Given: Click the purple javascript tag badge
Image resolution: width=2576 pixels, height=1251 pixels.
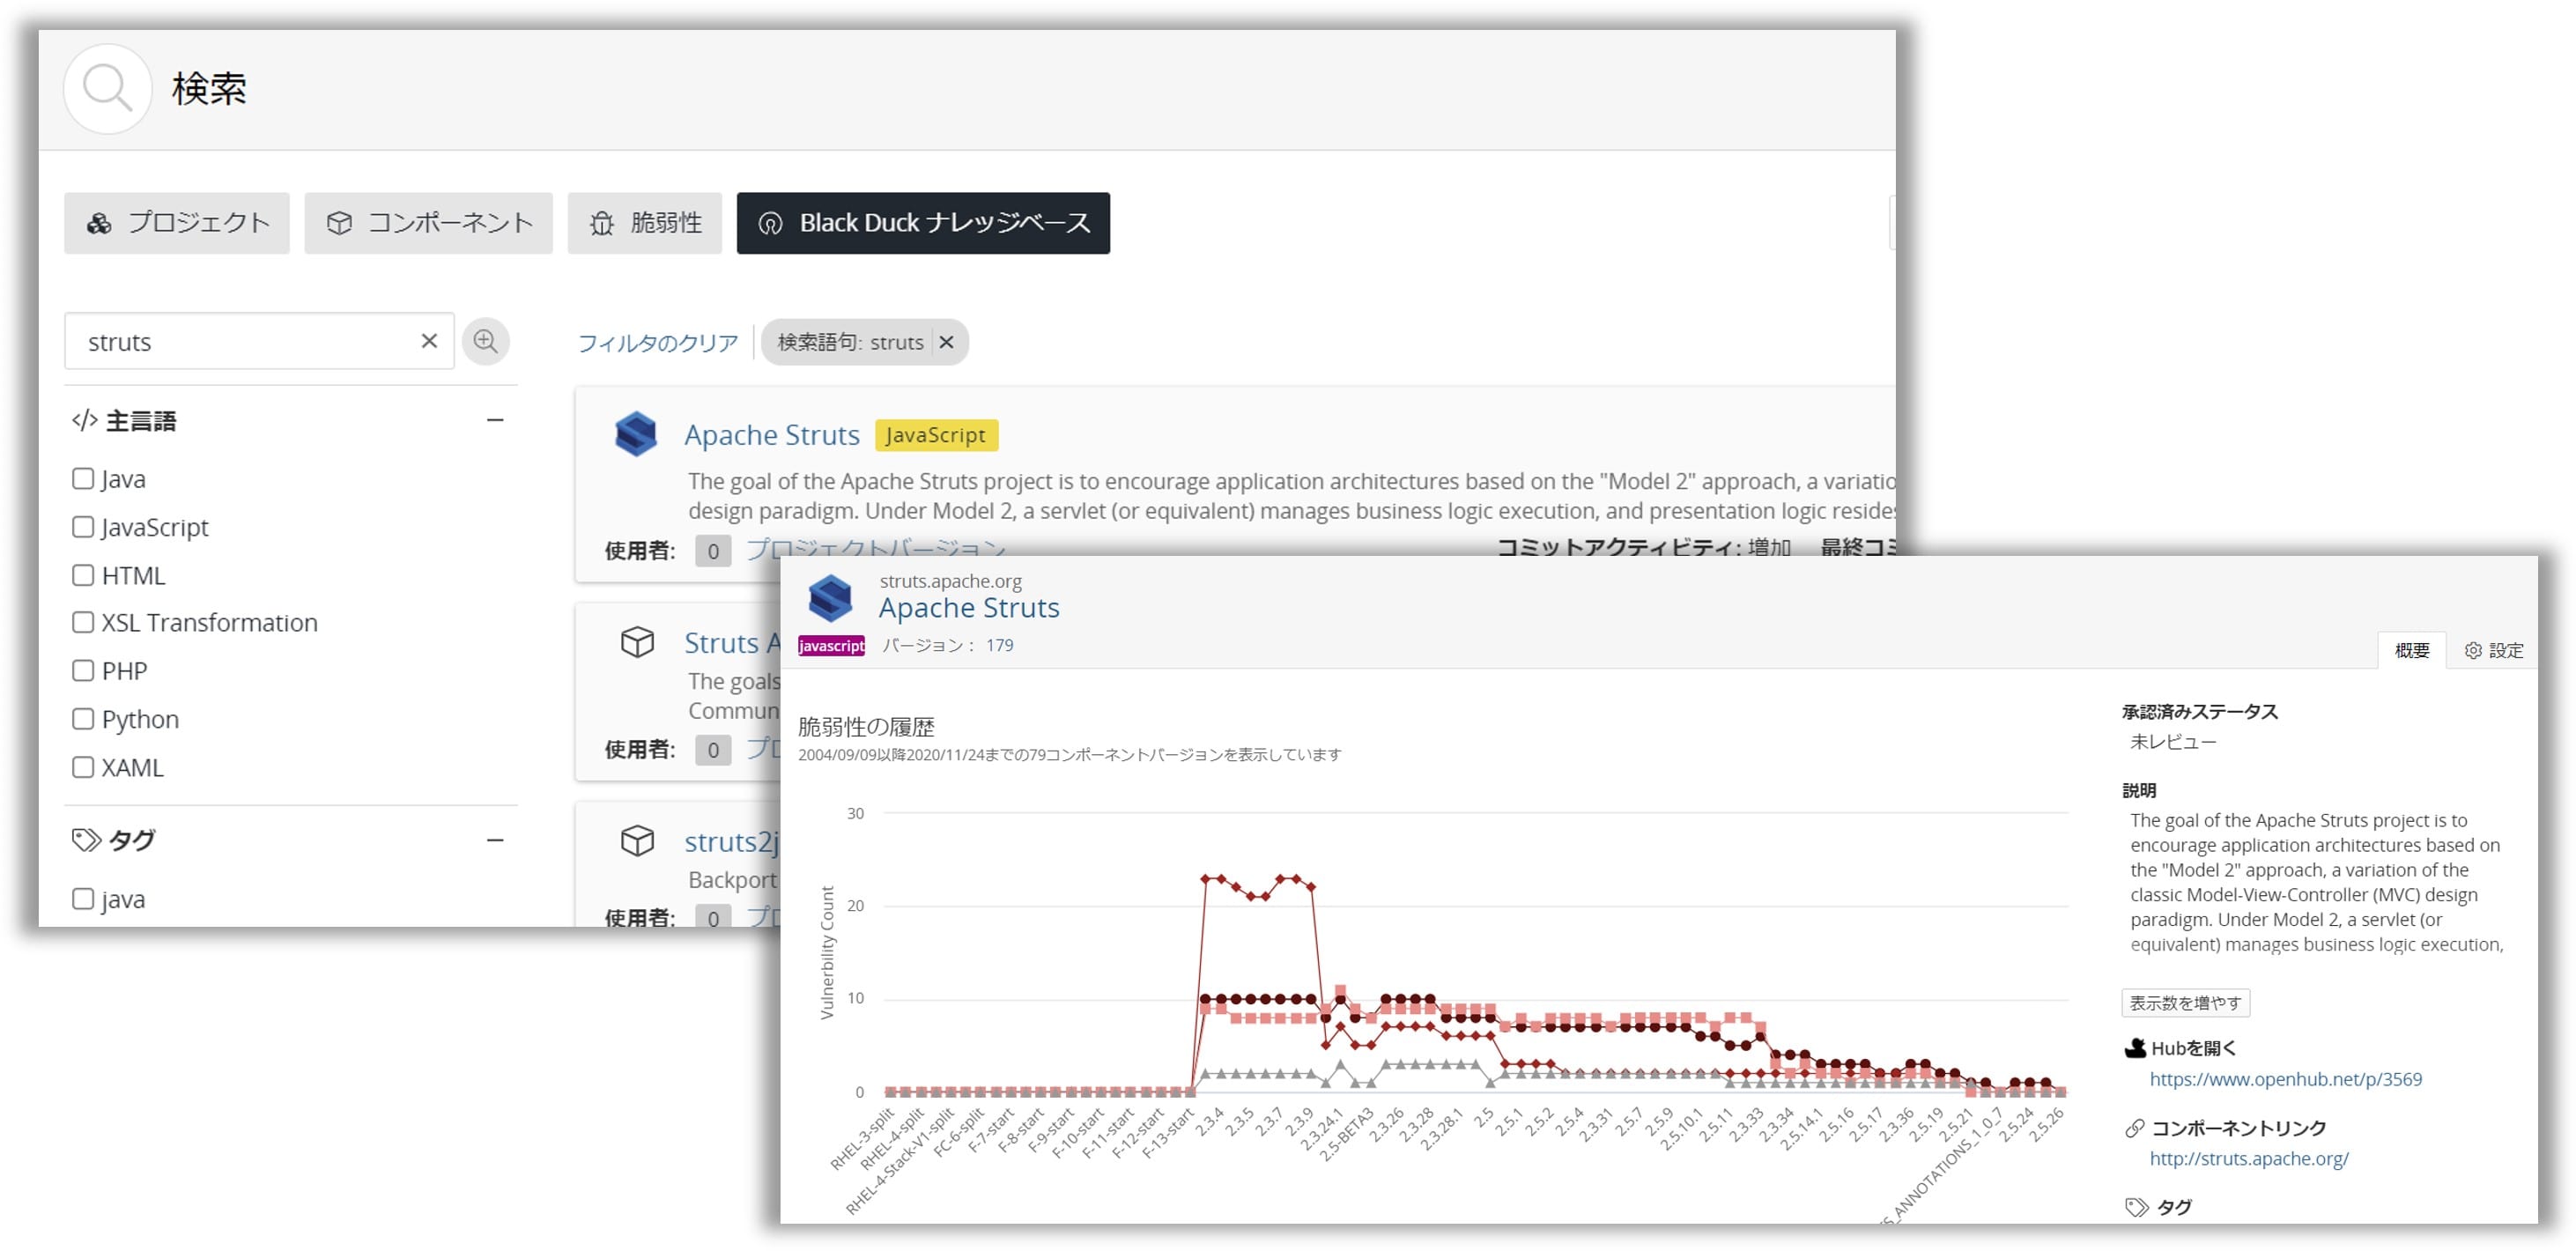Looking at the screenshot, I should [831, 646].
